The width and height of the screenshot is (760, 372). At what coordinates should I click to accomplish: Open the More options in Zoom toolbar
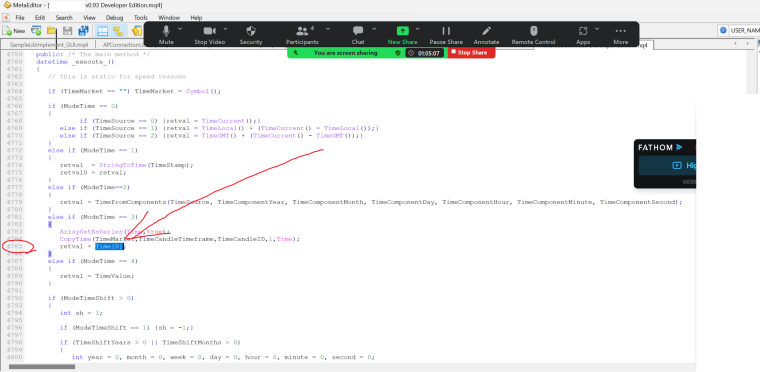coord(620,34)
